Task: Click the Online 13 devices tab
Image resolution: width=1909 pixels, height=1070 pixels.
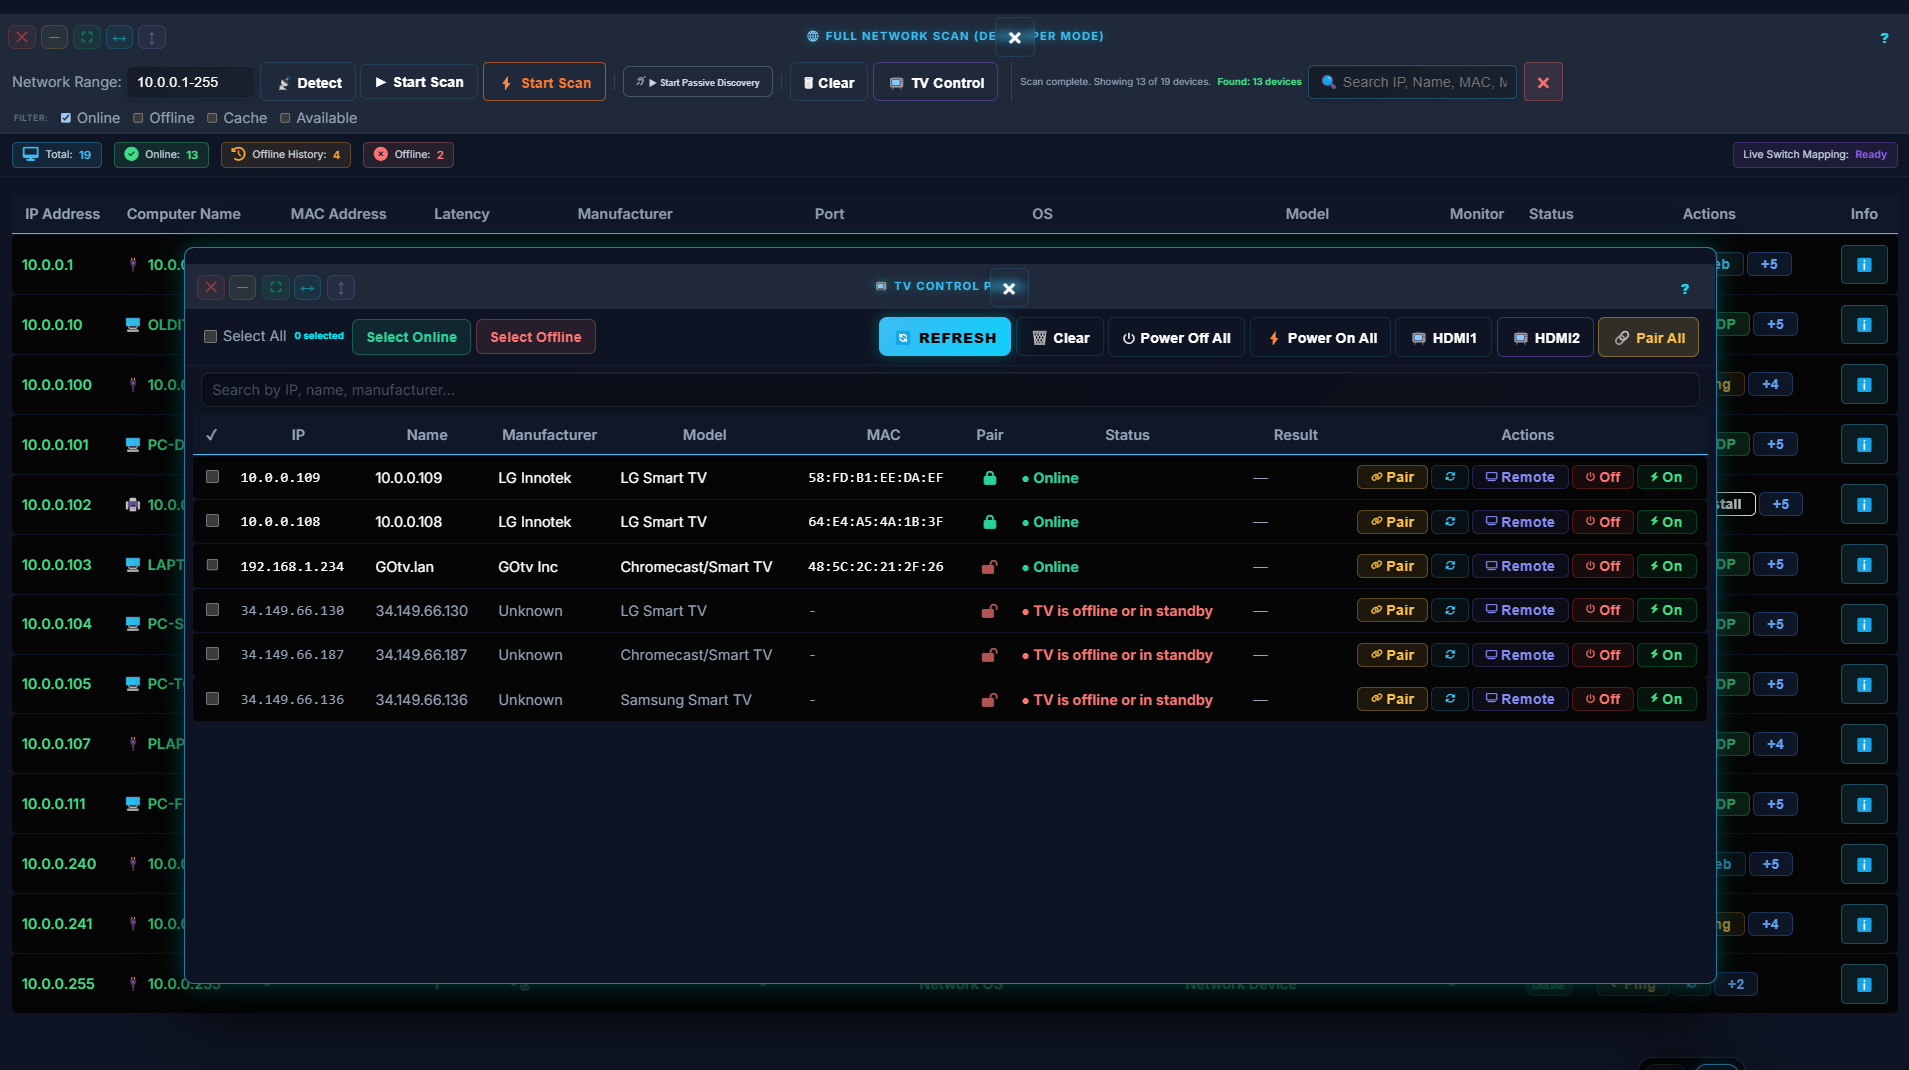Action: pyautogui.click(x=162, y=155)
